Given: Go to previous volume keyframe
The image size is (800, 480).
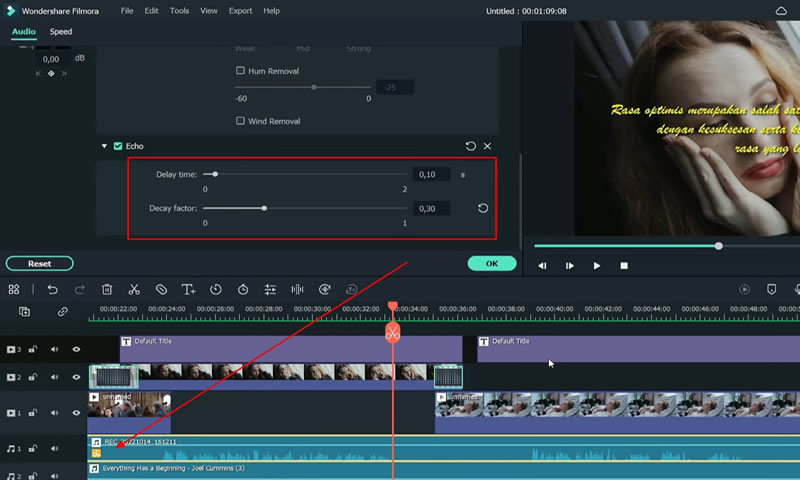Looking at the screenshot, I should [x=38, y=73].
